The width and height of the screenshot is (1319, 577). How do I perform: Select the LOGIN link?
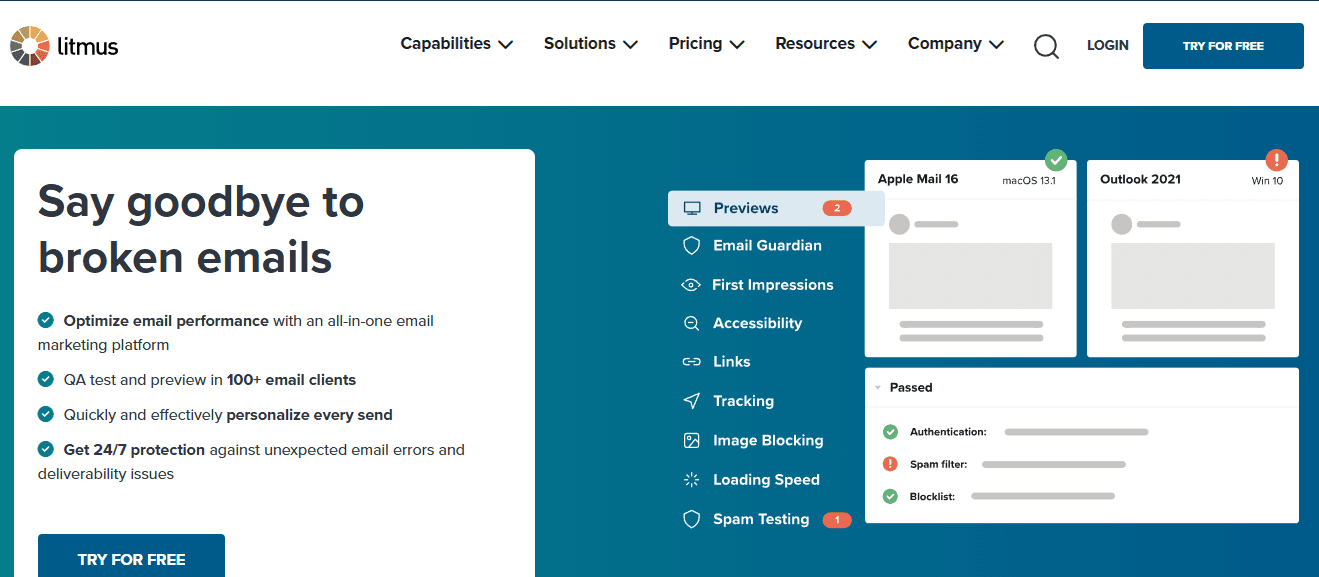tap(1107, 45)
